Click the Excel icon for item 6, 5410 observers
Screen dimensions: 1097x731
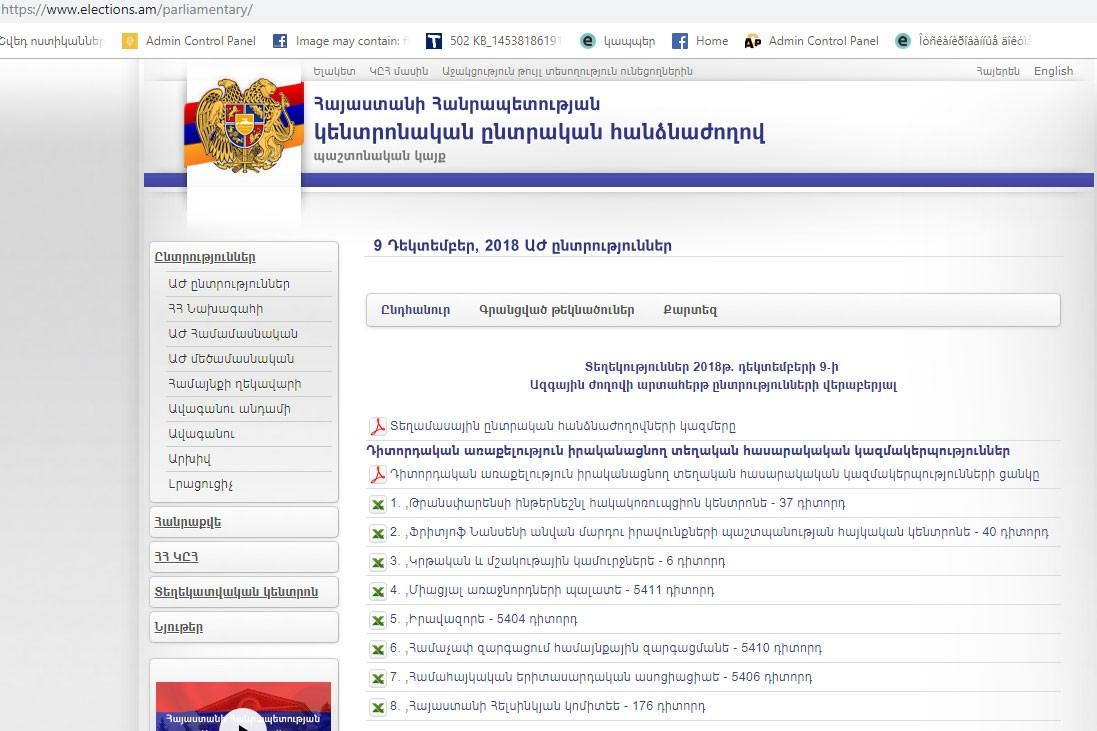tap(378, 649)
